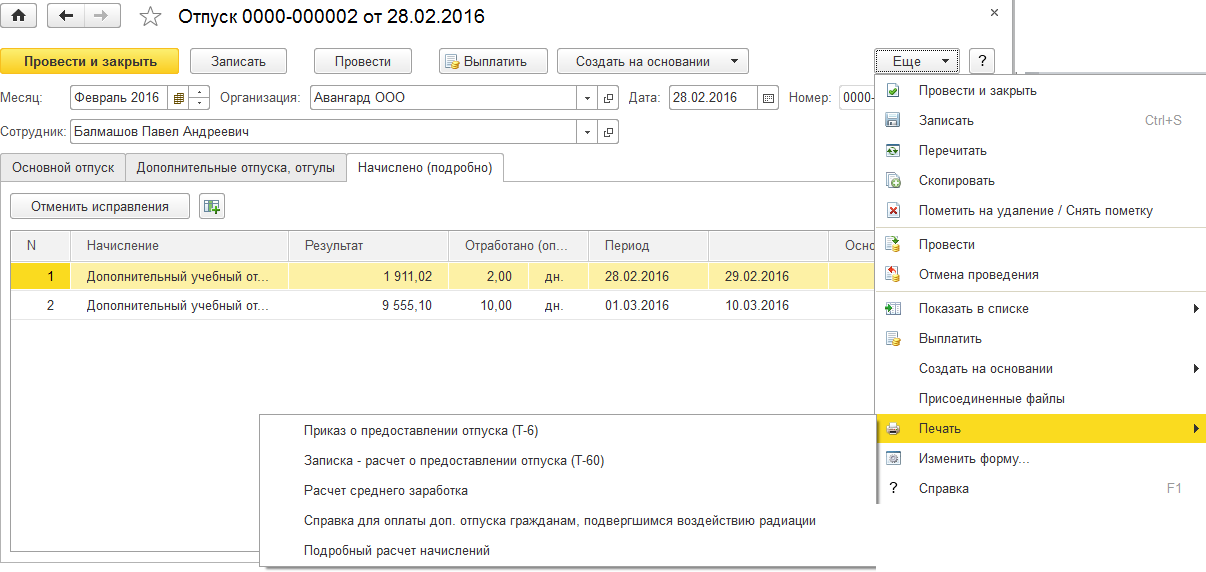Click the Выплатить toolbar button
1206x572 pixels.
(x=494, y=61)
